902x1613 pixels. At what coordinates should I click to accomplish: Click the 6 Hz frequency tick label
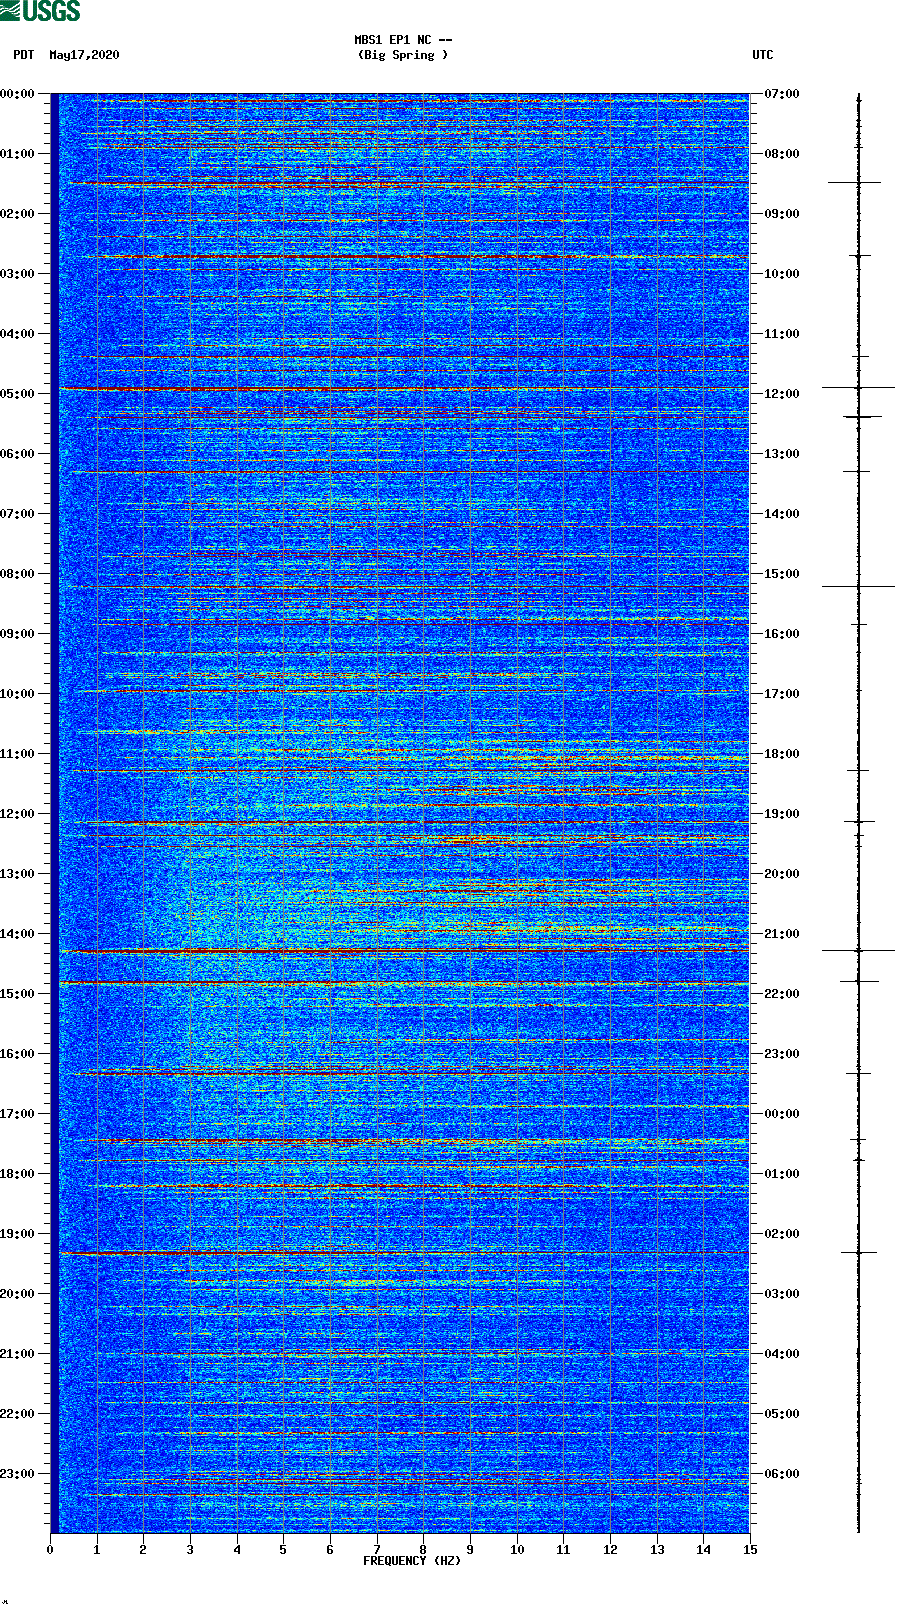click(x=330, y=1550)
